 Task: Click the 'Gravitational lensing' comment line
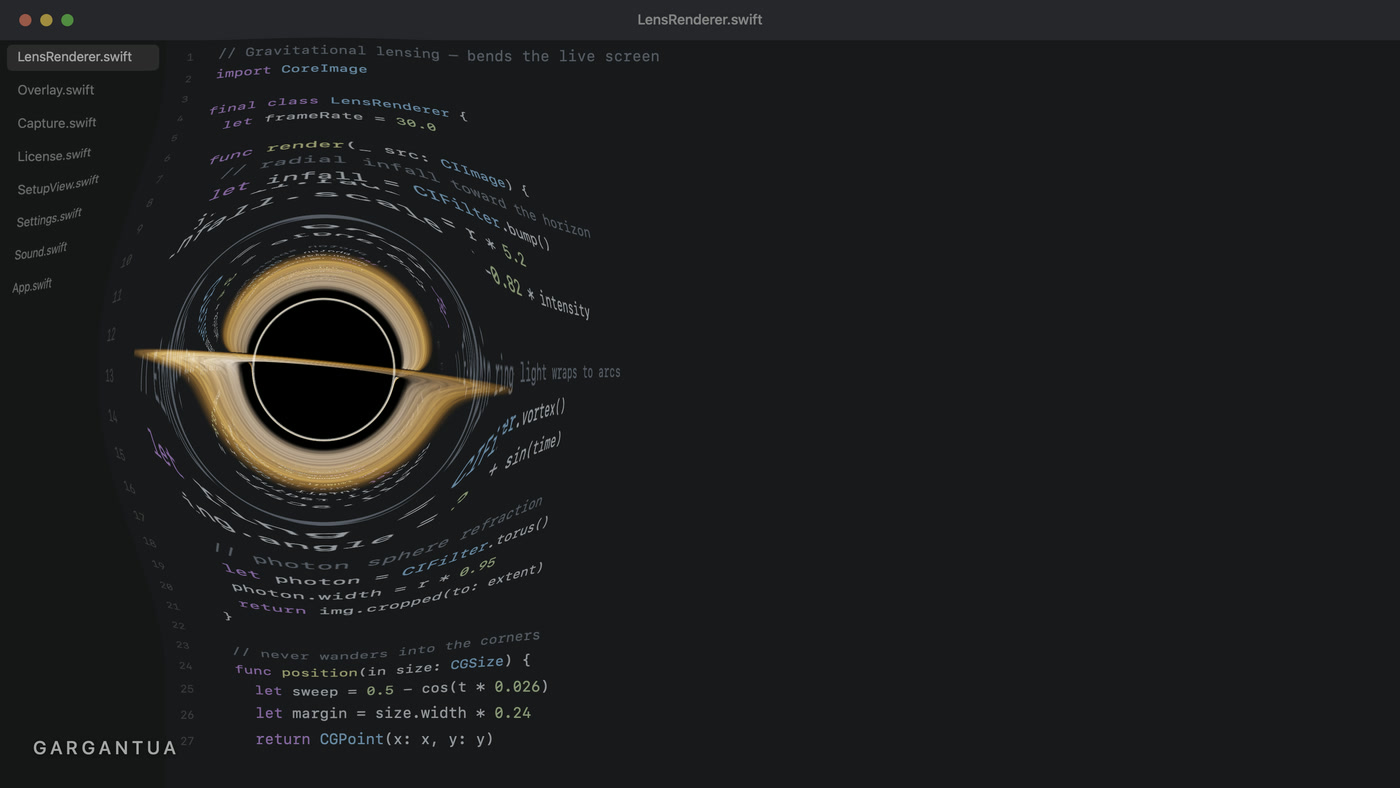point(439,54)
